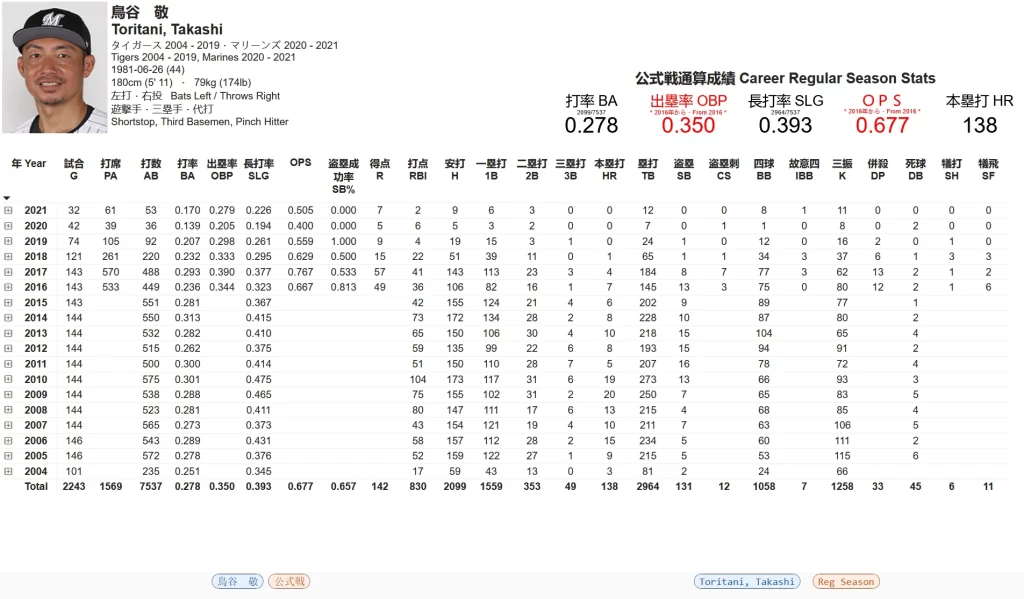Expand the 2021 season row
This screenshot has width=1024, height=599.
click(8, 211)
